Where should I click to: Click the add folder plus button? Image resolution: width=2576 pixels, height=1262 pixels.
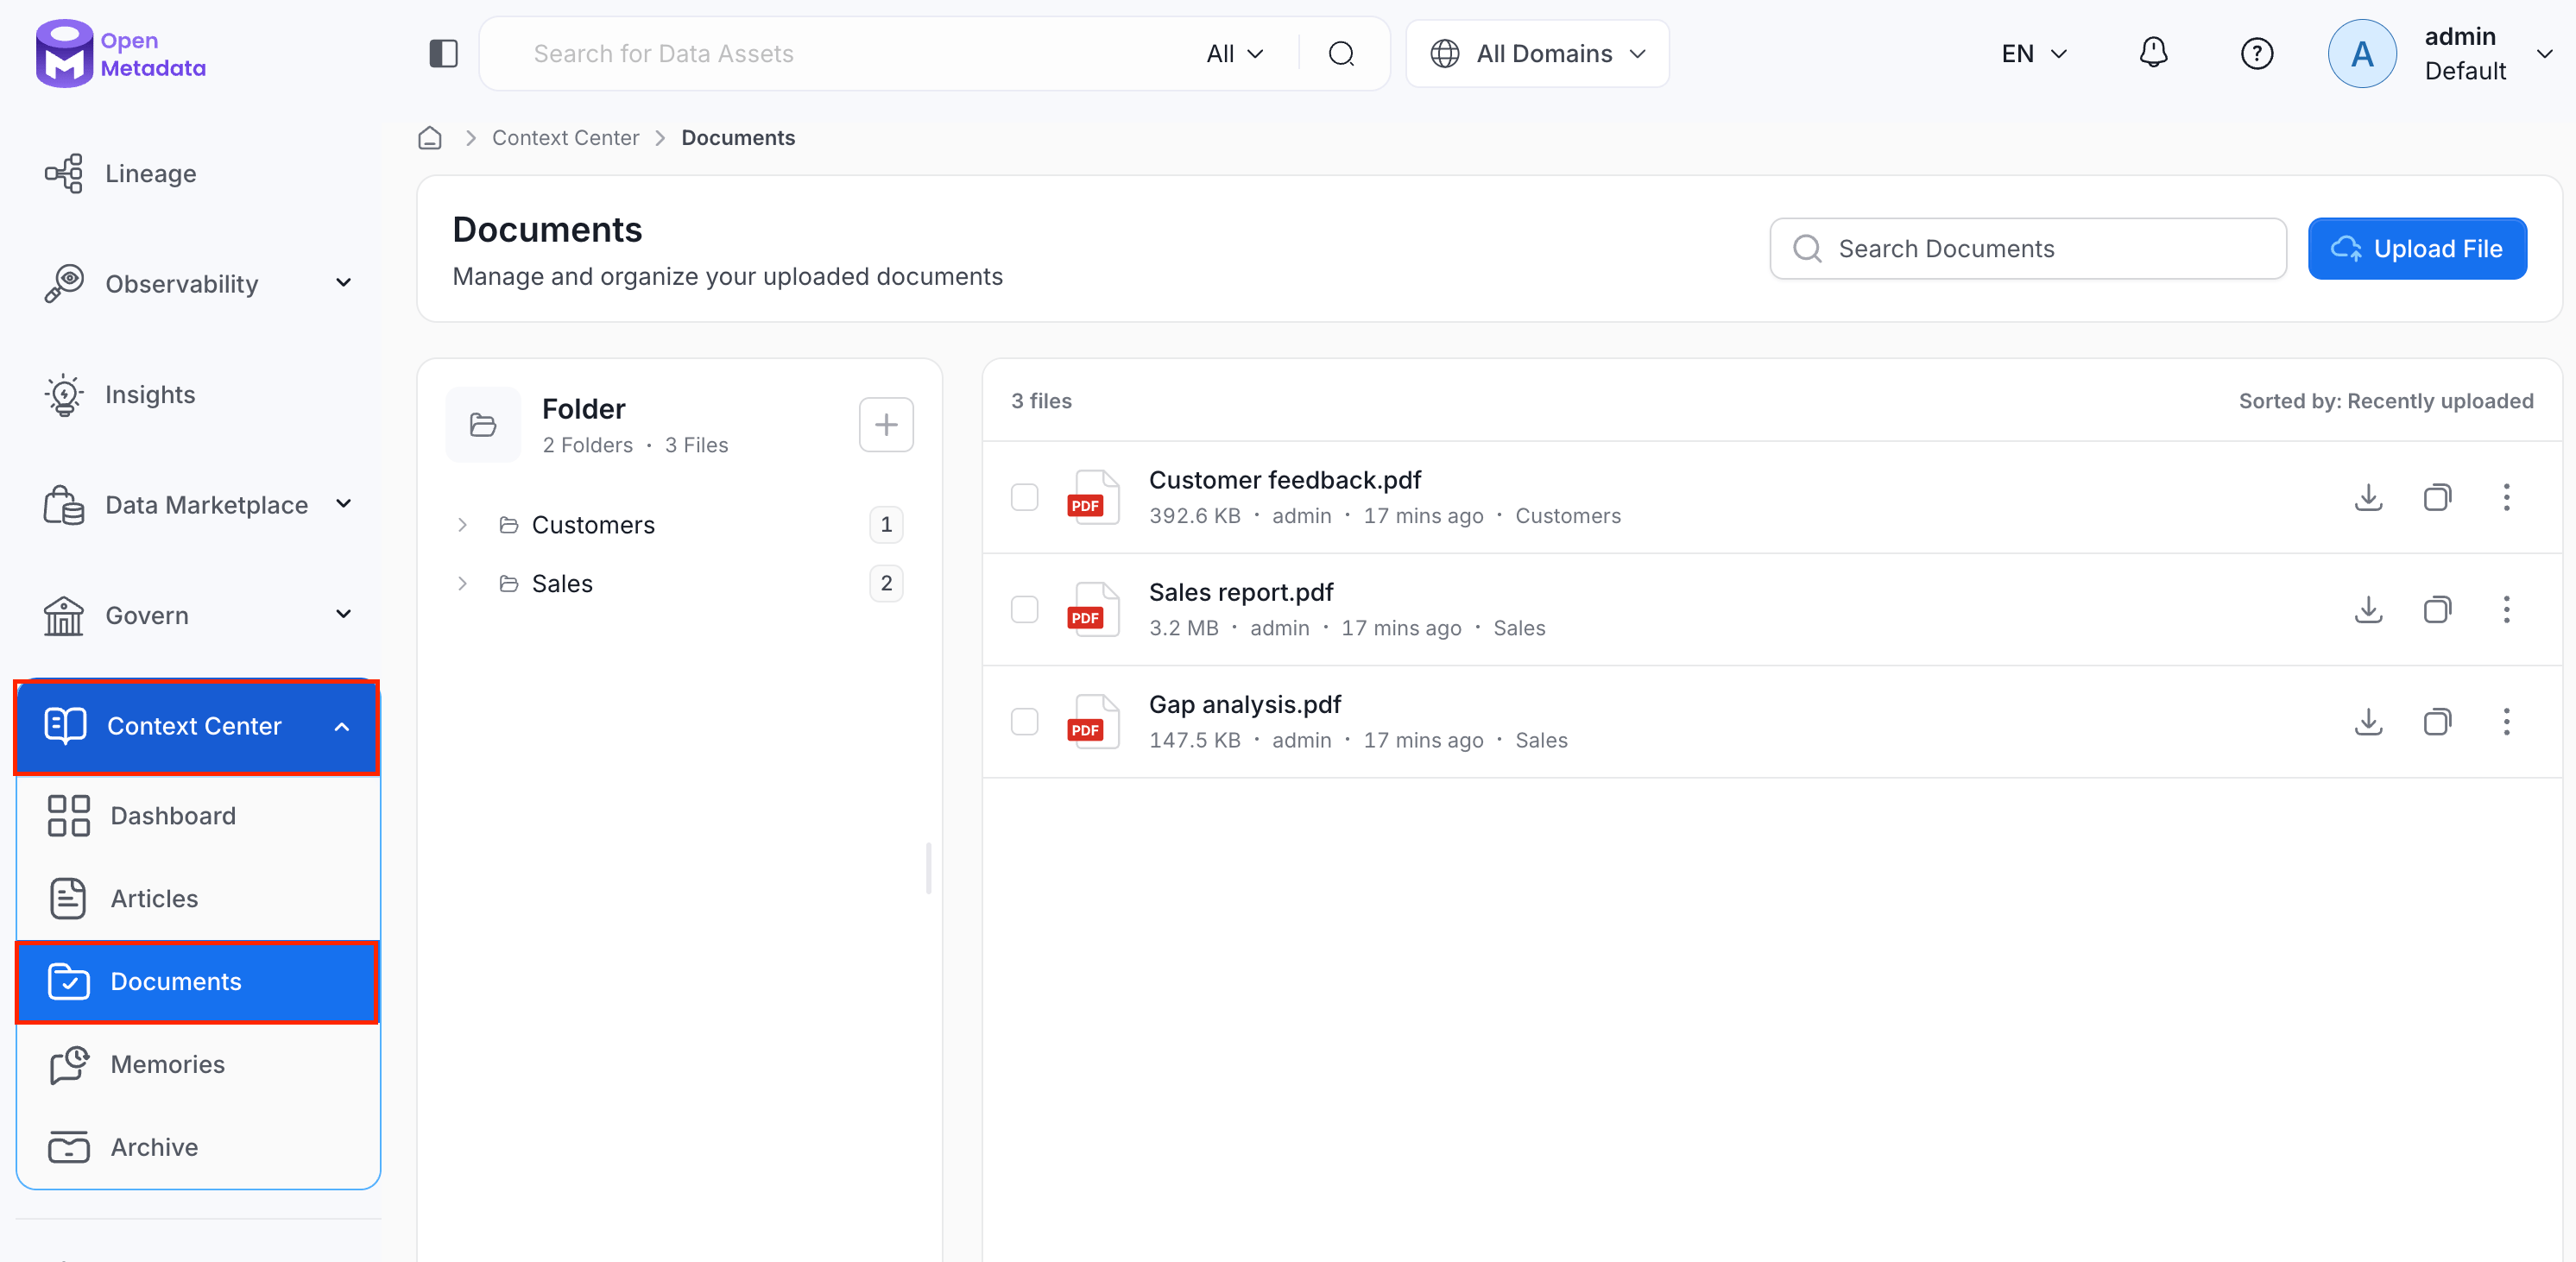click(x=886, y=425)
